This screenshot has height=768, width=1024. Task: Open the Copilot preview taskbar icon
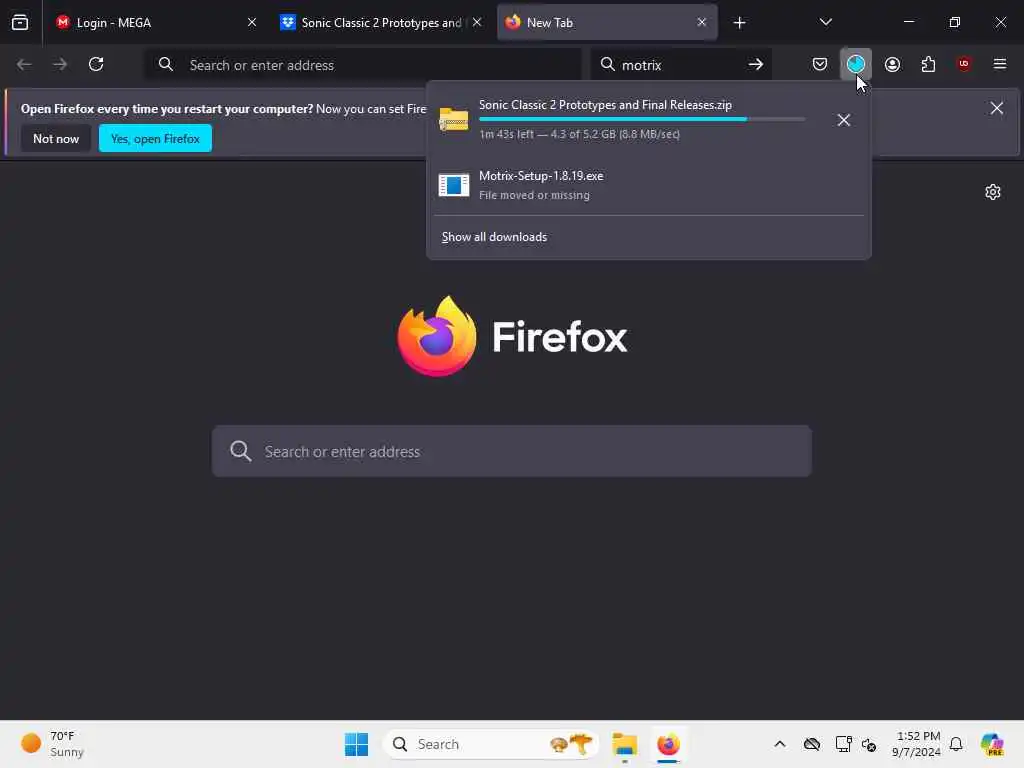click(992, 744)
